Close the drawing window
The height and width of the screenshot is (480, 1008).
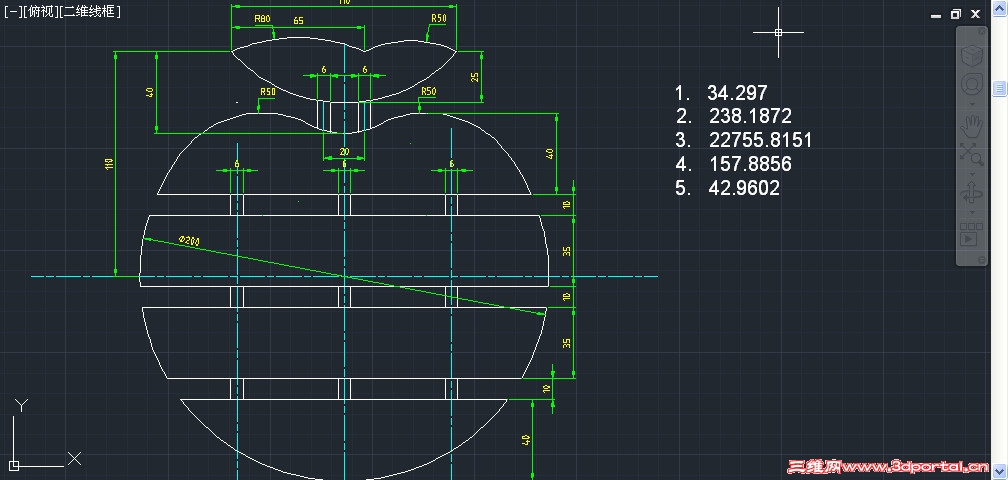coord(975,14)
